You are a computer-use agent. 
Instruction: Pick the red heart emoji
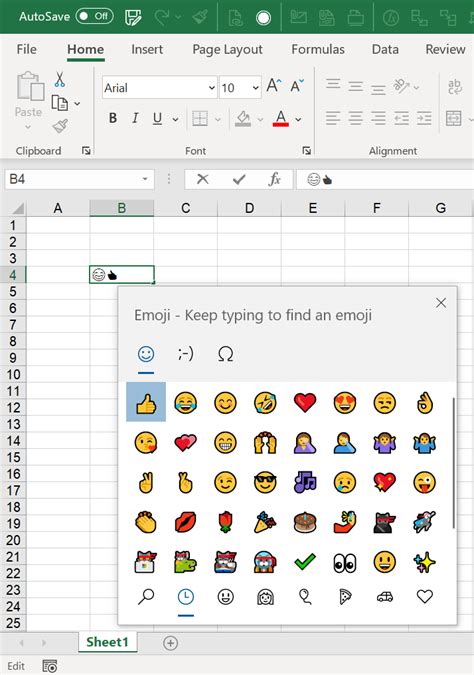click(305, 403)
